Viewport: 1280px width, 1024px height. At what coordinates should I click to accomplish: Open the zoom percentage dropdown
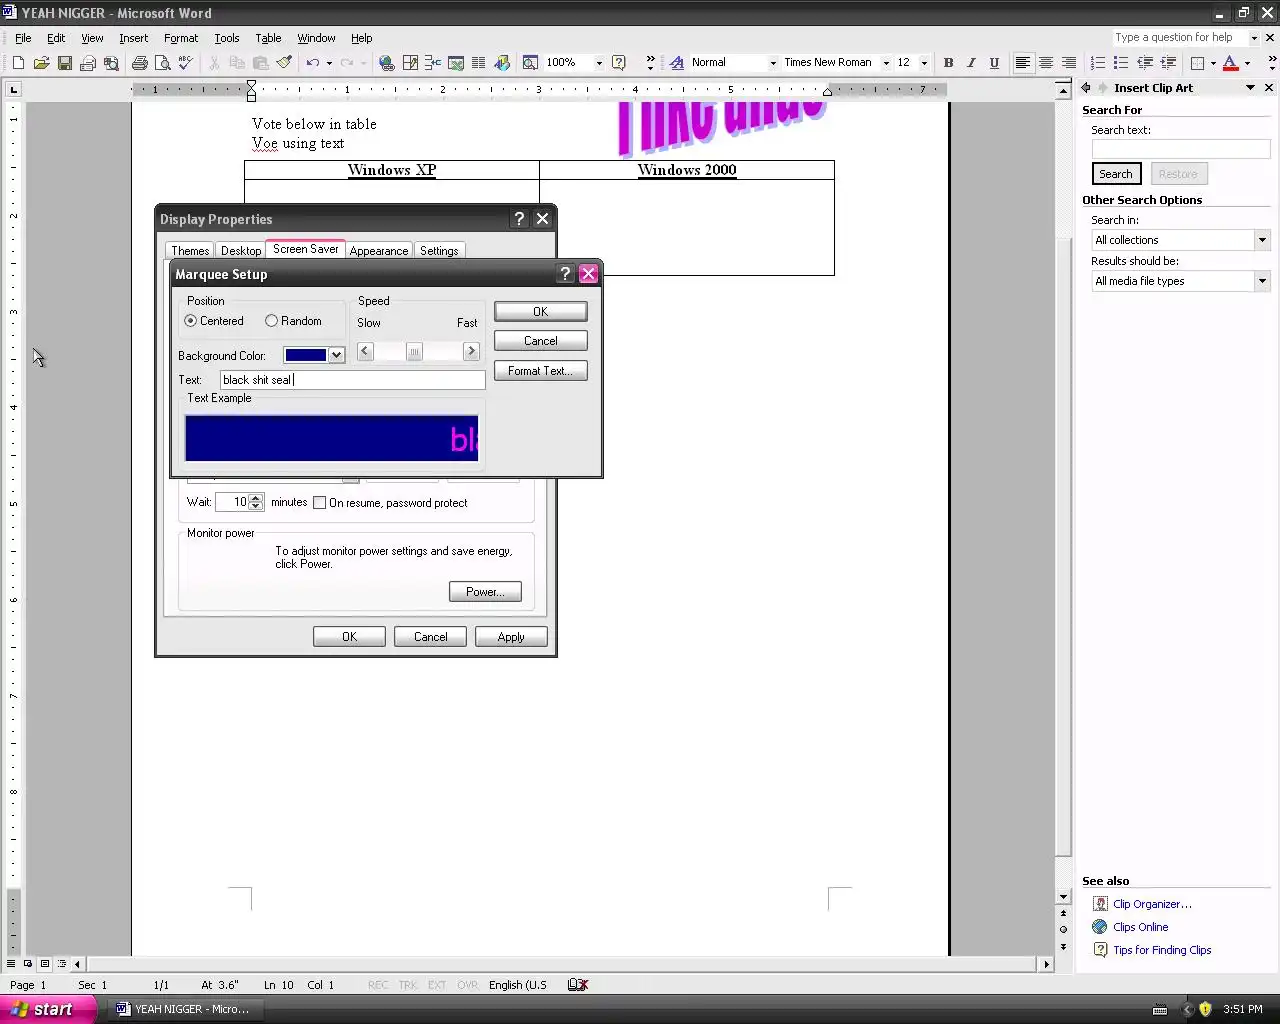click(599, 62)
